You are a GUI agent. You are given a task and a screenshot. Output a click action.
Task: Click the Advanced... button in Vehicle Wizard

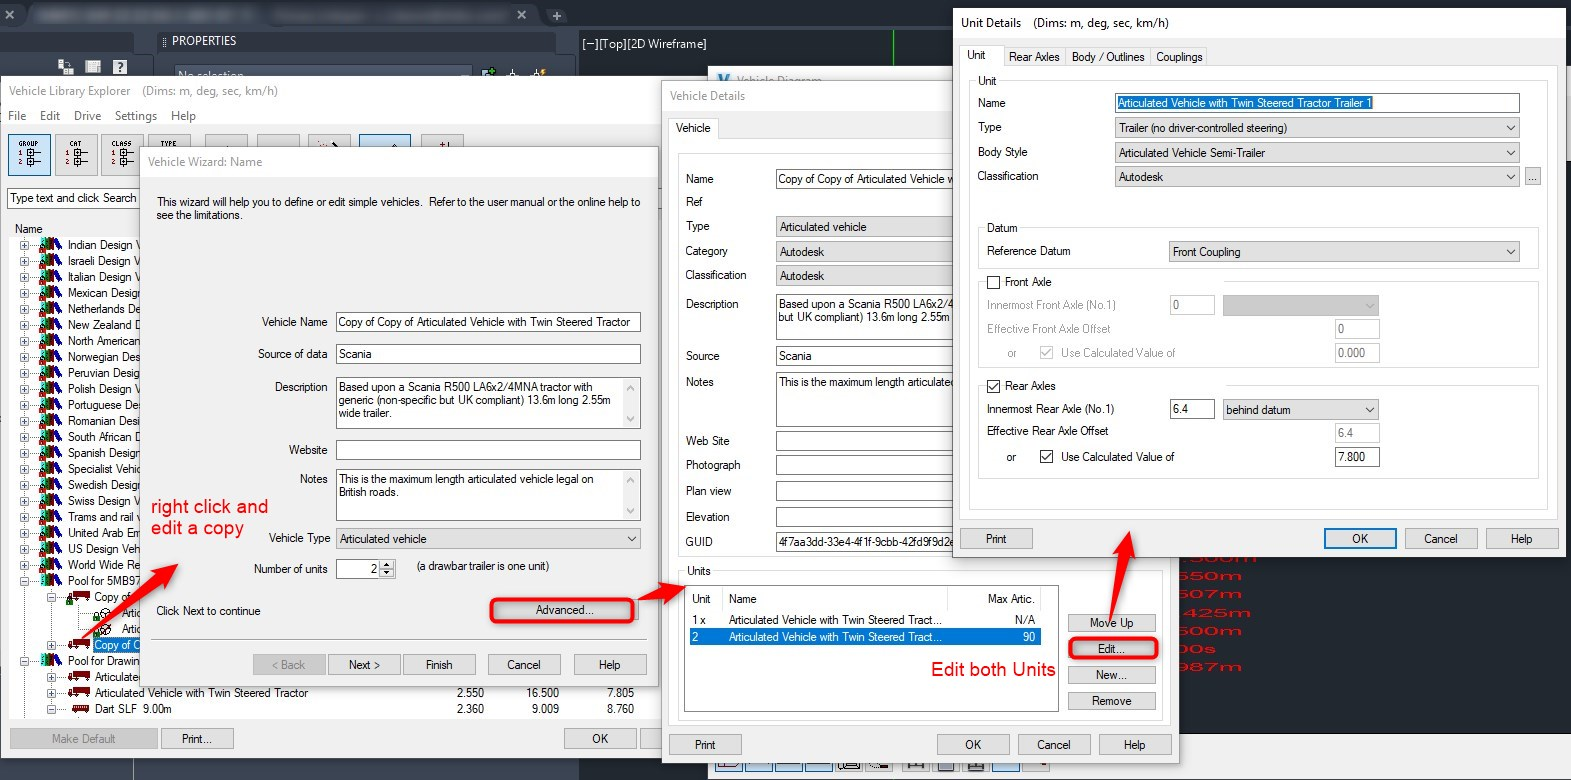point(563,610)
